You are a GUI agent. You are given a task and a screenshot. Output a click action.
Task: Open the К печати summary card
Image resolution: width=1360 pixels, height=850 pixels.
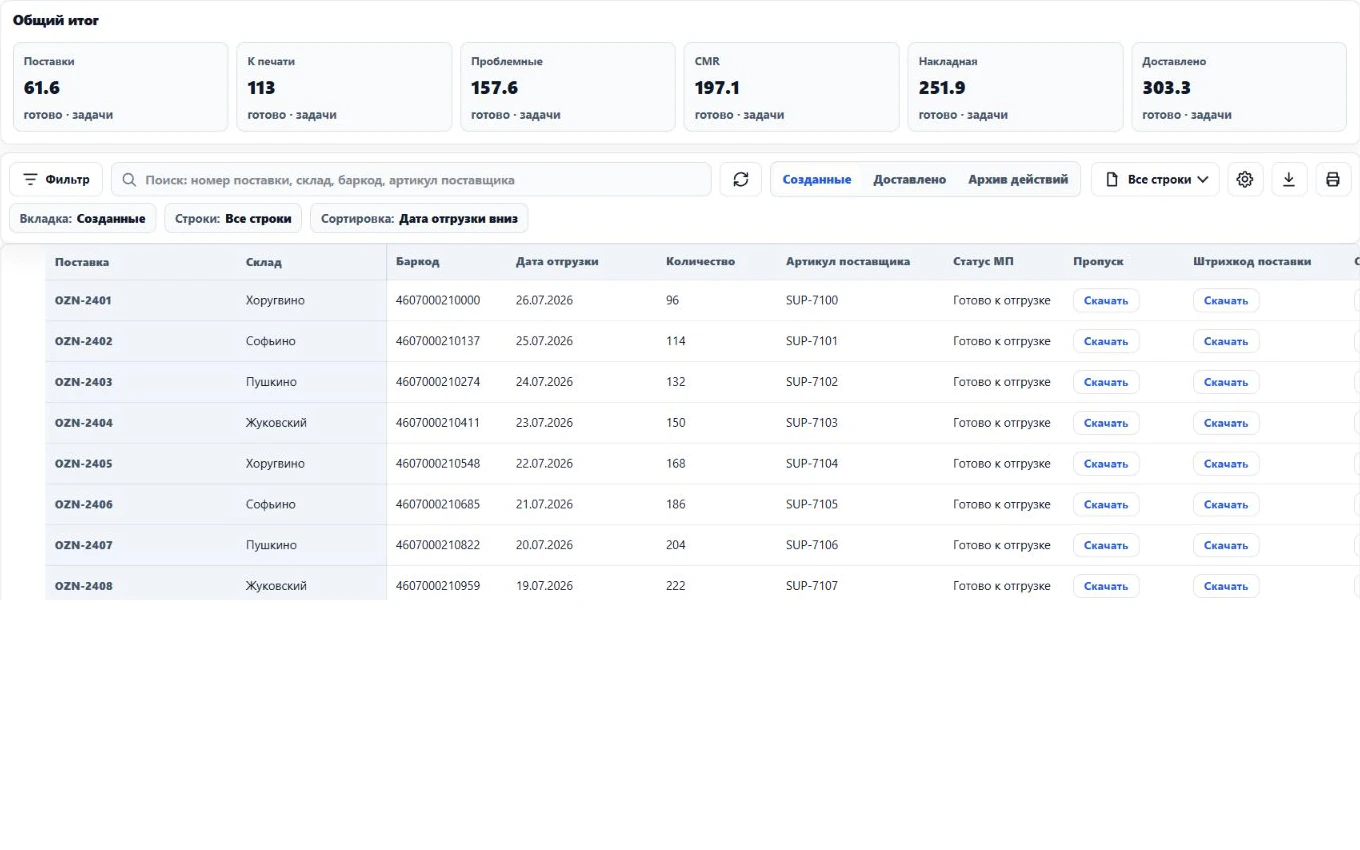click(344, 87)
